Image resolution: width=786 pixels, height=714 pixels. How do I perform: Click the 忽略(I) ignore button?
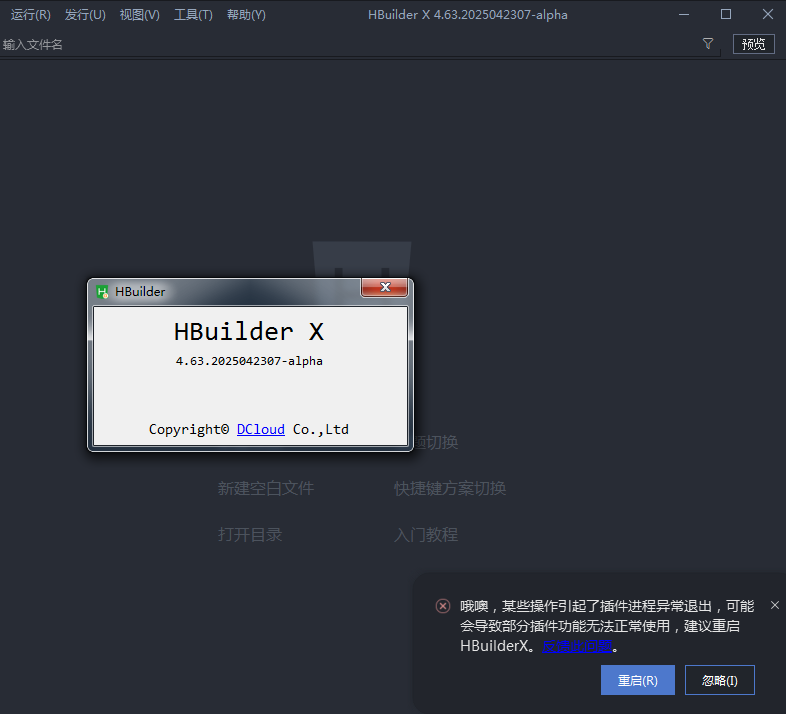(720, 680)
